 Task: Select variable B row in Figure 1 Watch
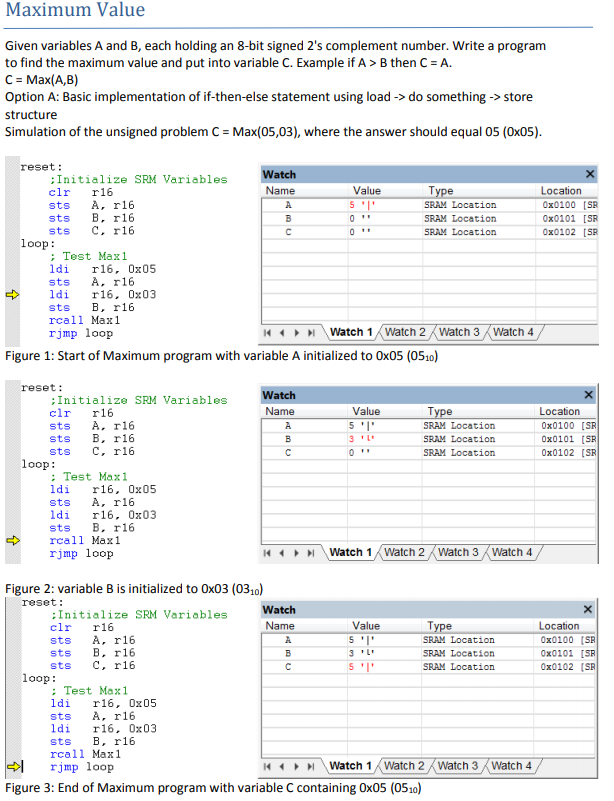[x=429, y=219]
